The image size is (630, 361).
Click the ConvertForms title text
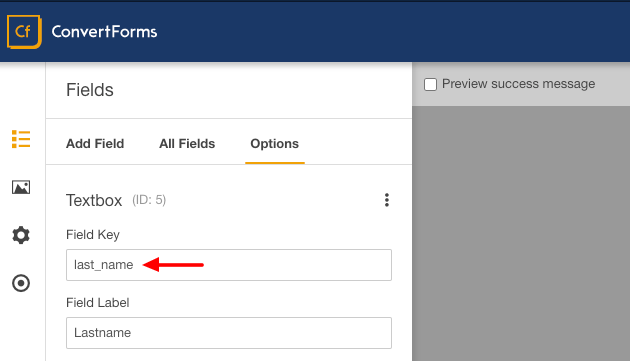coord(104,32)
